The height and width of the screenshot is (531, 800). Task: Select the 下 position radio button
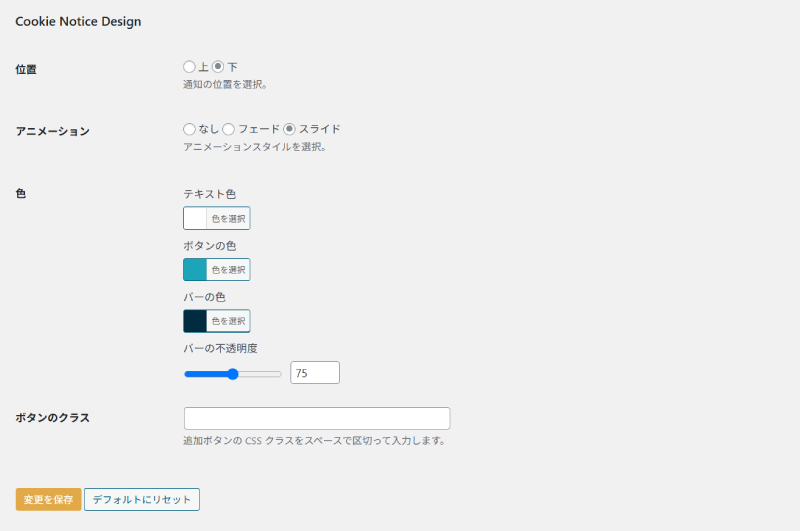(218, 67)
